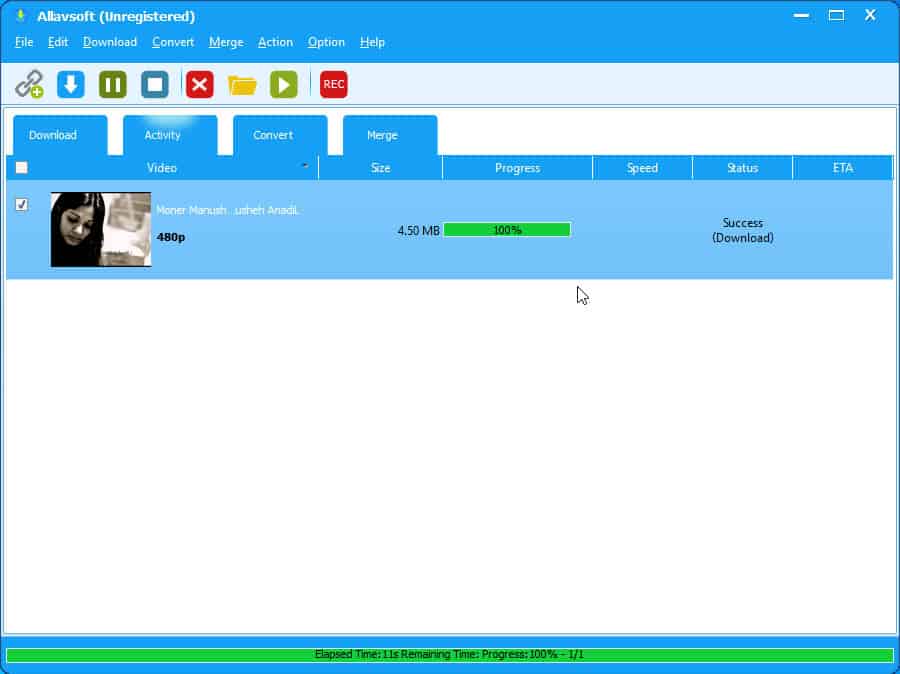Click the 100% green progress bar in row
Screen dimensions: 900x674
[x=507, y=230]
